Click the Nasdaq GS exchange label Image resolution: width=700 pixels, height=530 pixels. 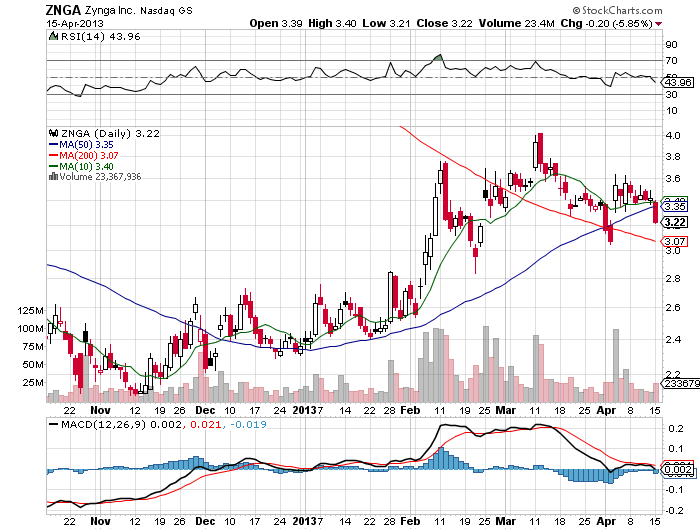[167, 11]
